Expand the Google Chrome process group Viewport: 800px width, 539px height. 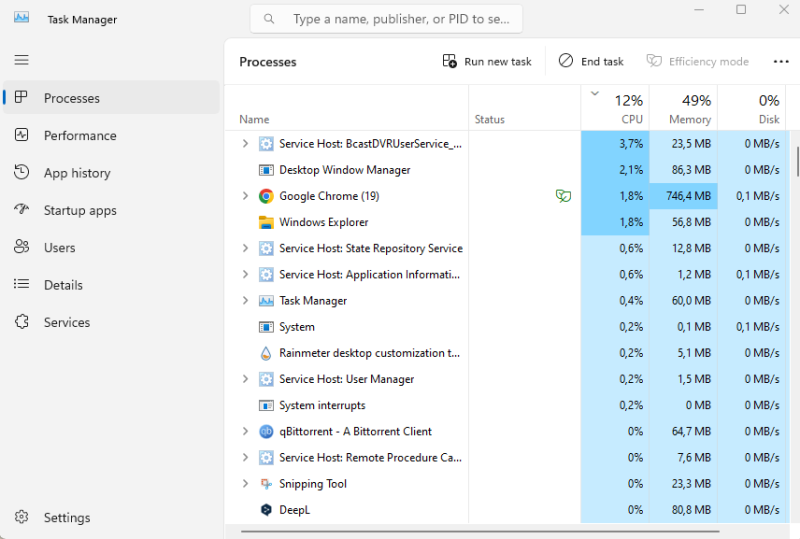pos(245,196)
